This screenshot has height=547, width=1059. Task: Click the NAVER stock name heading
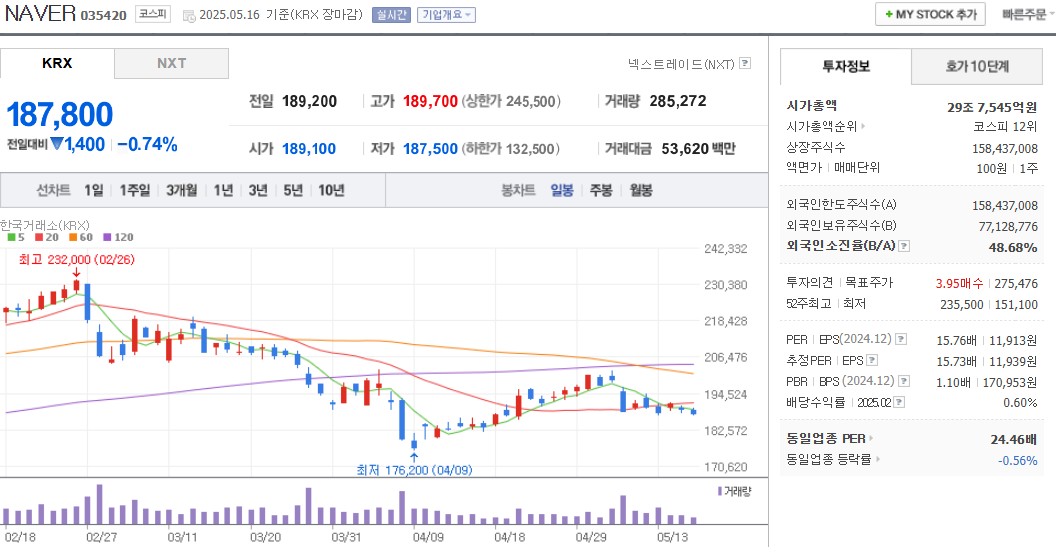[x=40, y=14]
